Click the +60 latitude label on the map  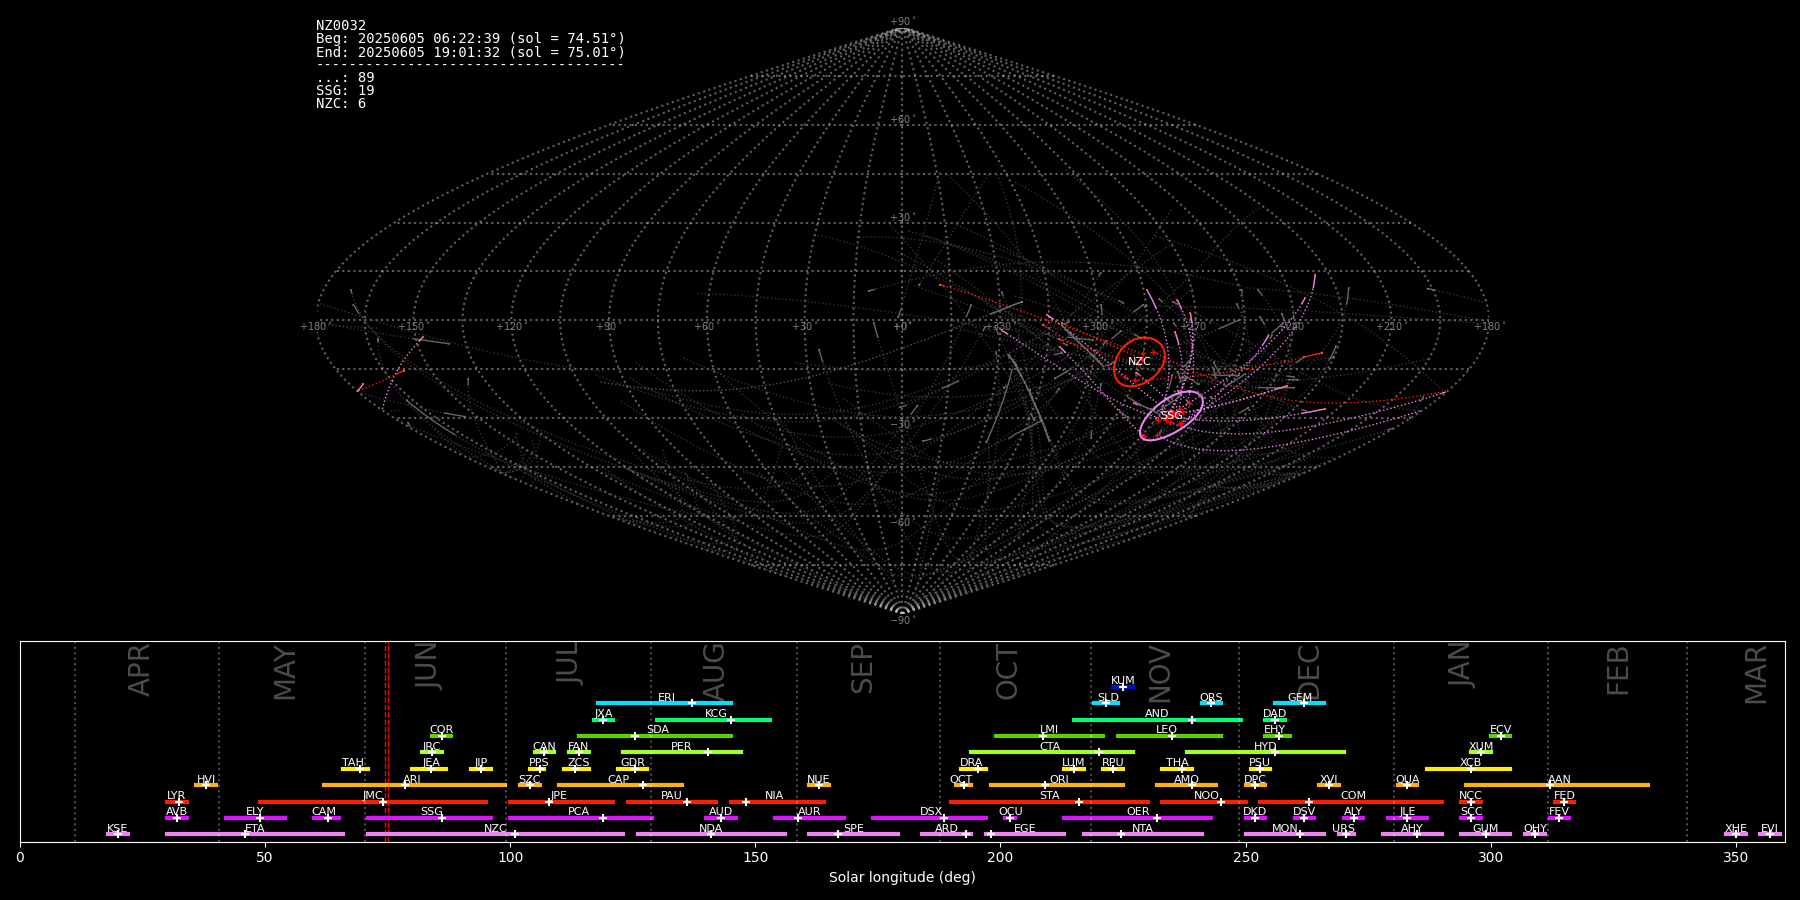[902, 120]
